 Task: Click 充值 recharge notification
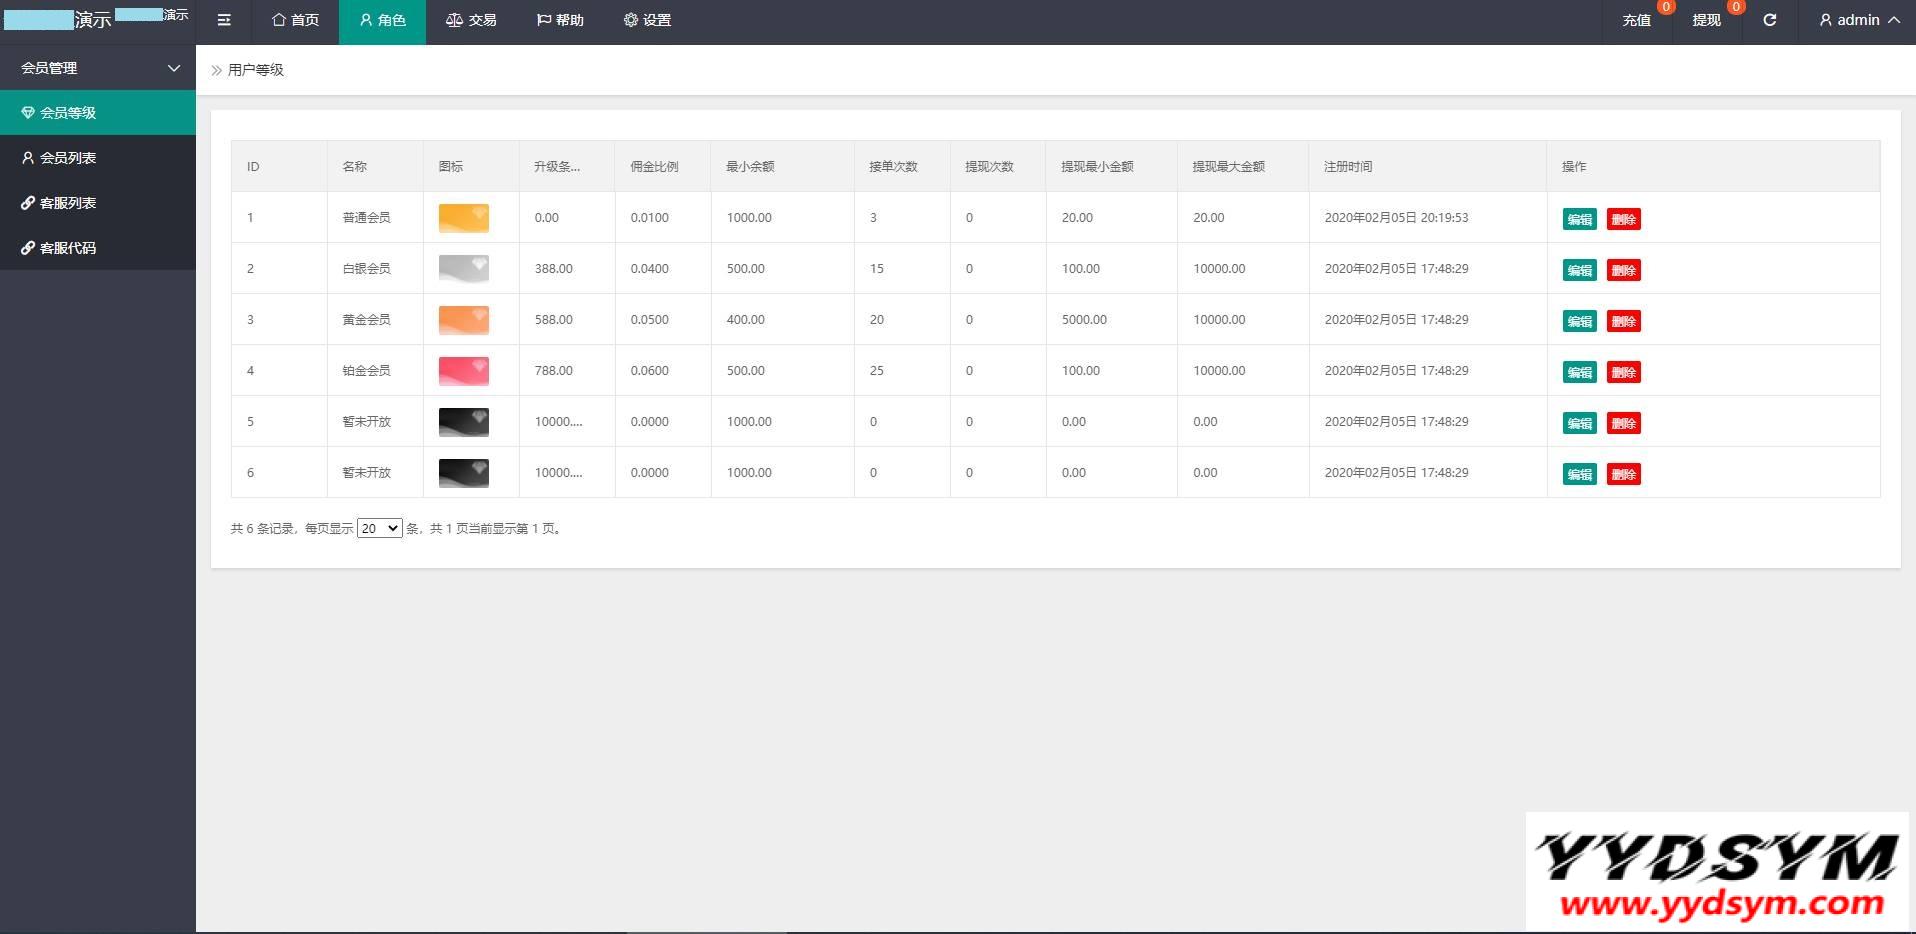(1637, 20)
